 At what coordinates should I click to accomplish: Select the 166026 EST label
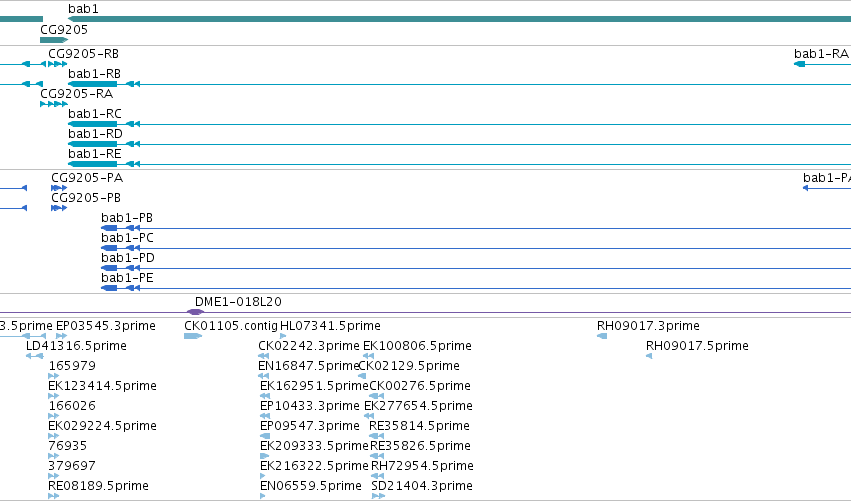[72, 406]
